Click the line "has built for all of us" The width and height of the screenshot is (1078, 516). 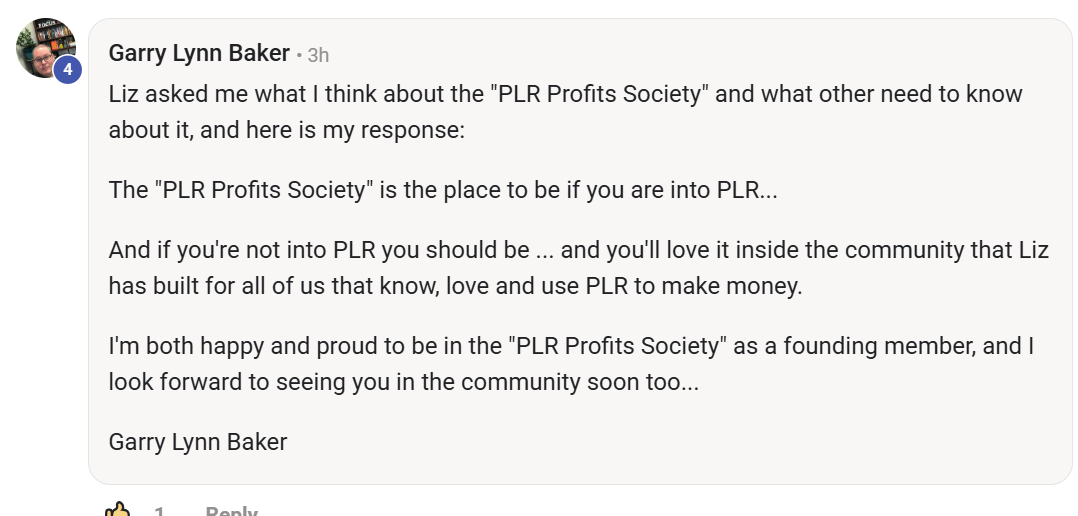(455, 286)
